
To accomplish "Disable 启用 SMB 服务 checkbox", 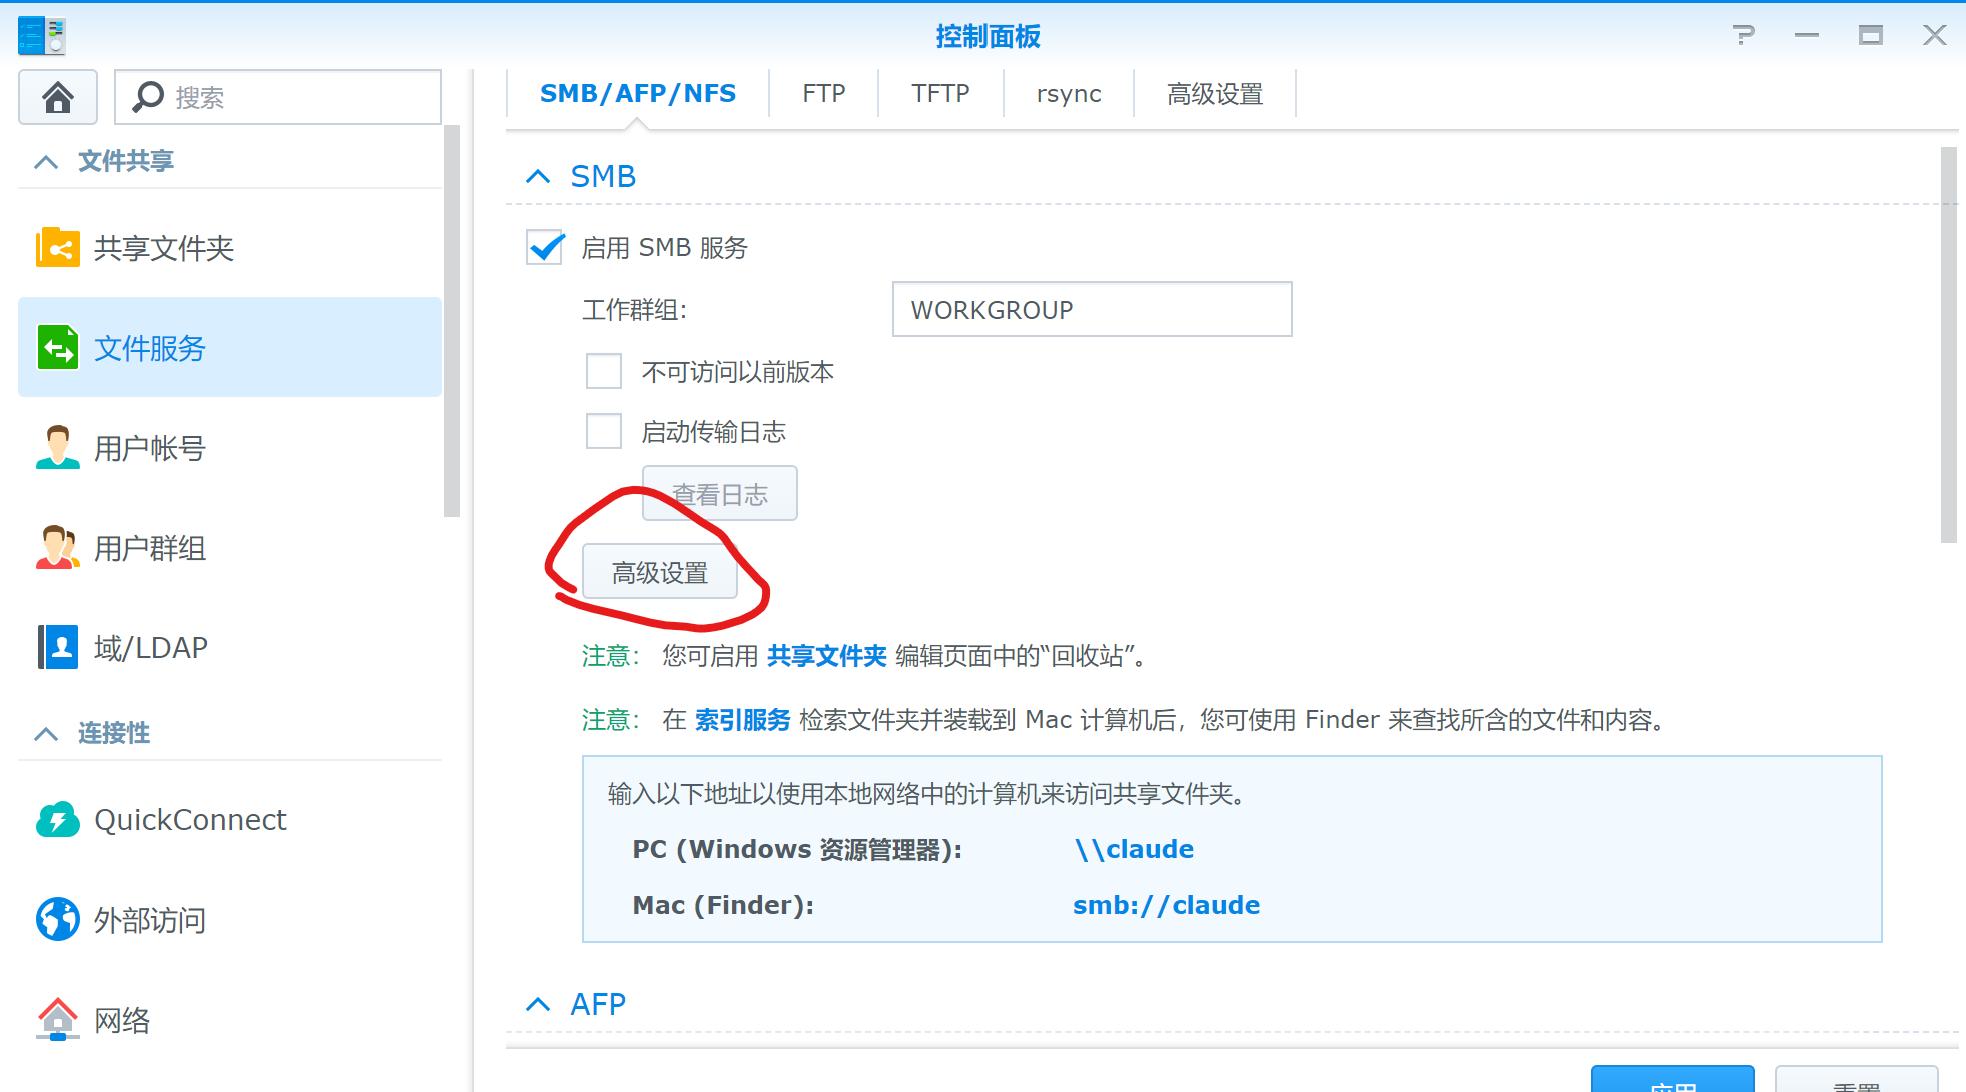I will pos(543,247).
